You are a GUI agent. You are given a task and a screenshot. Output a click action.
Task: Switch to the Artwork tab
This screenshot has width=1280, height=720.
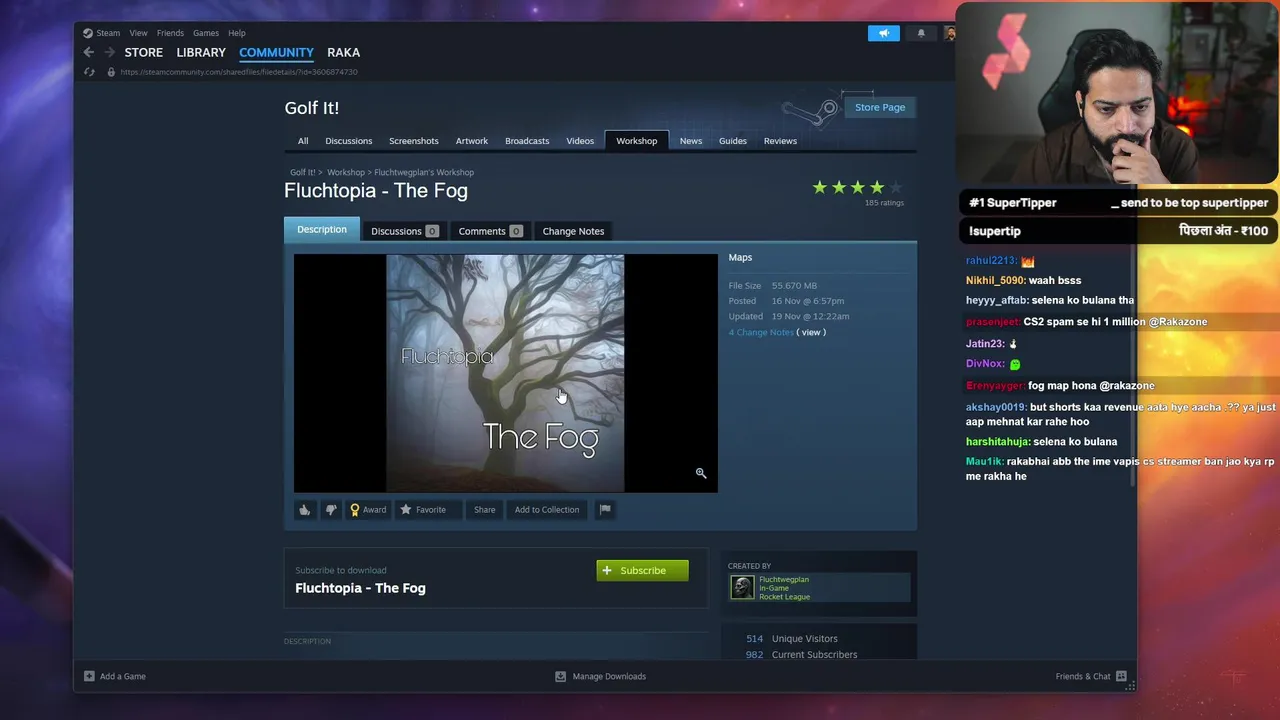coord(472,141)
